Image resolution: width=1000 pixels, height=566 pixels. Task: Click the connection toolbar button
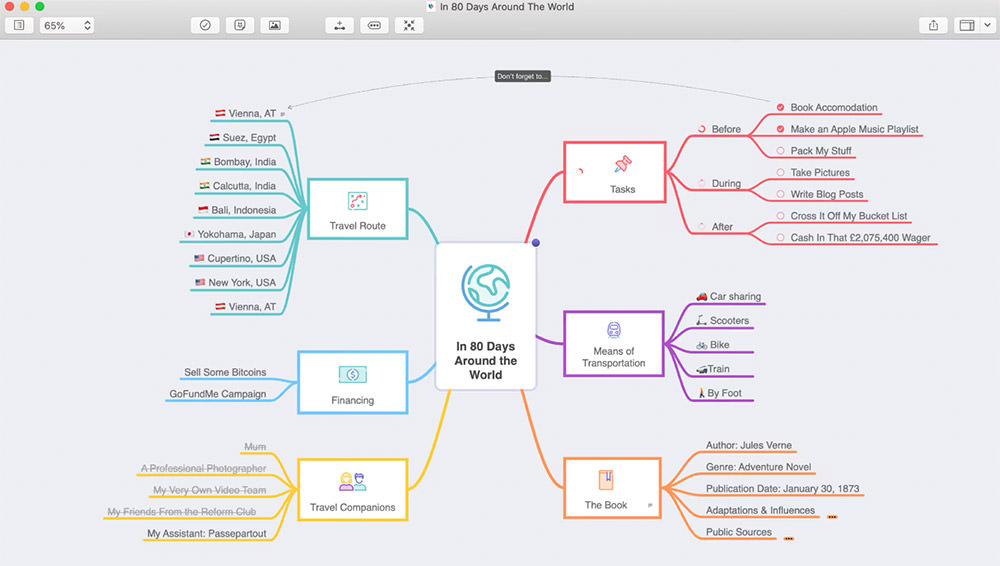tap(374, 26)
